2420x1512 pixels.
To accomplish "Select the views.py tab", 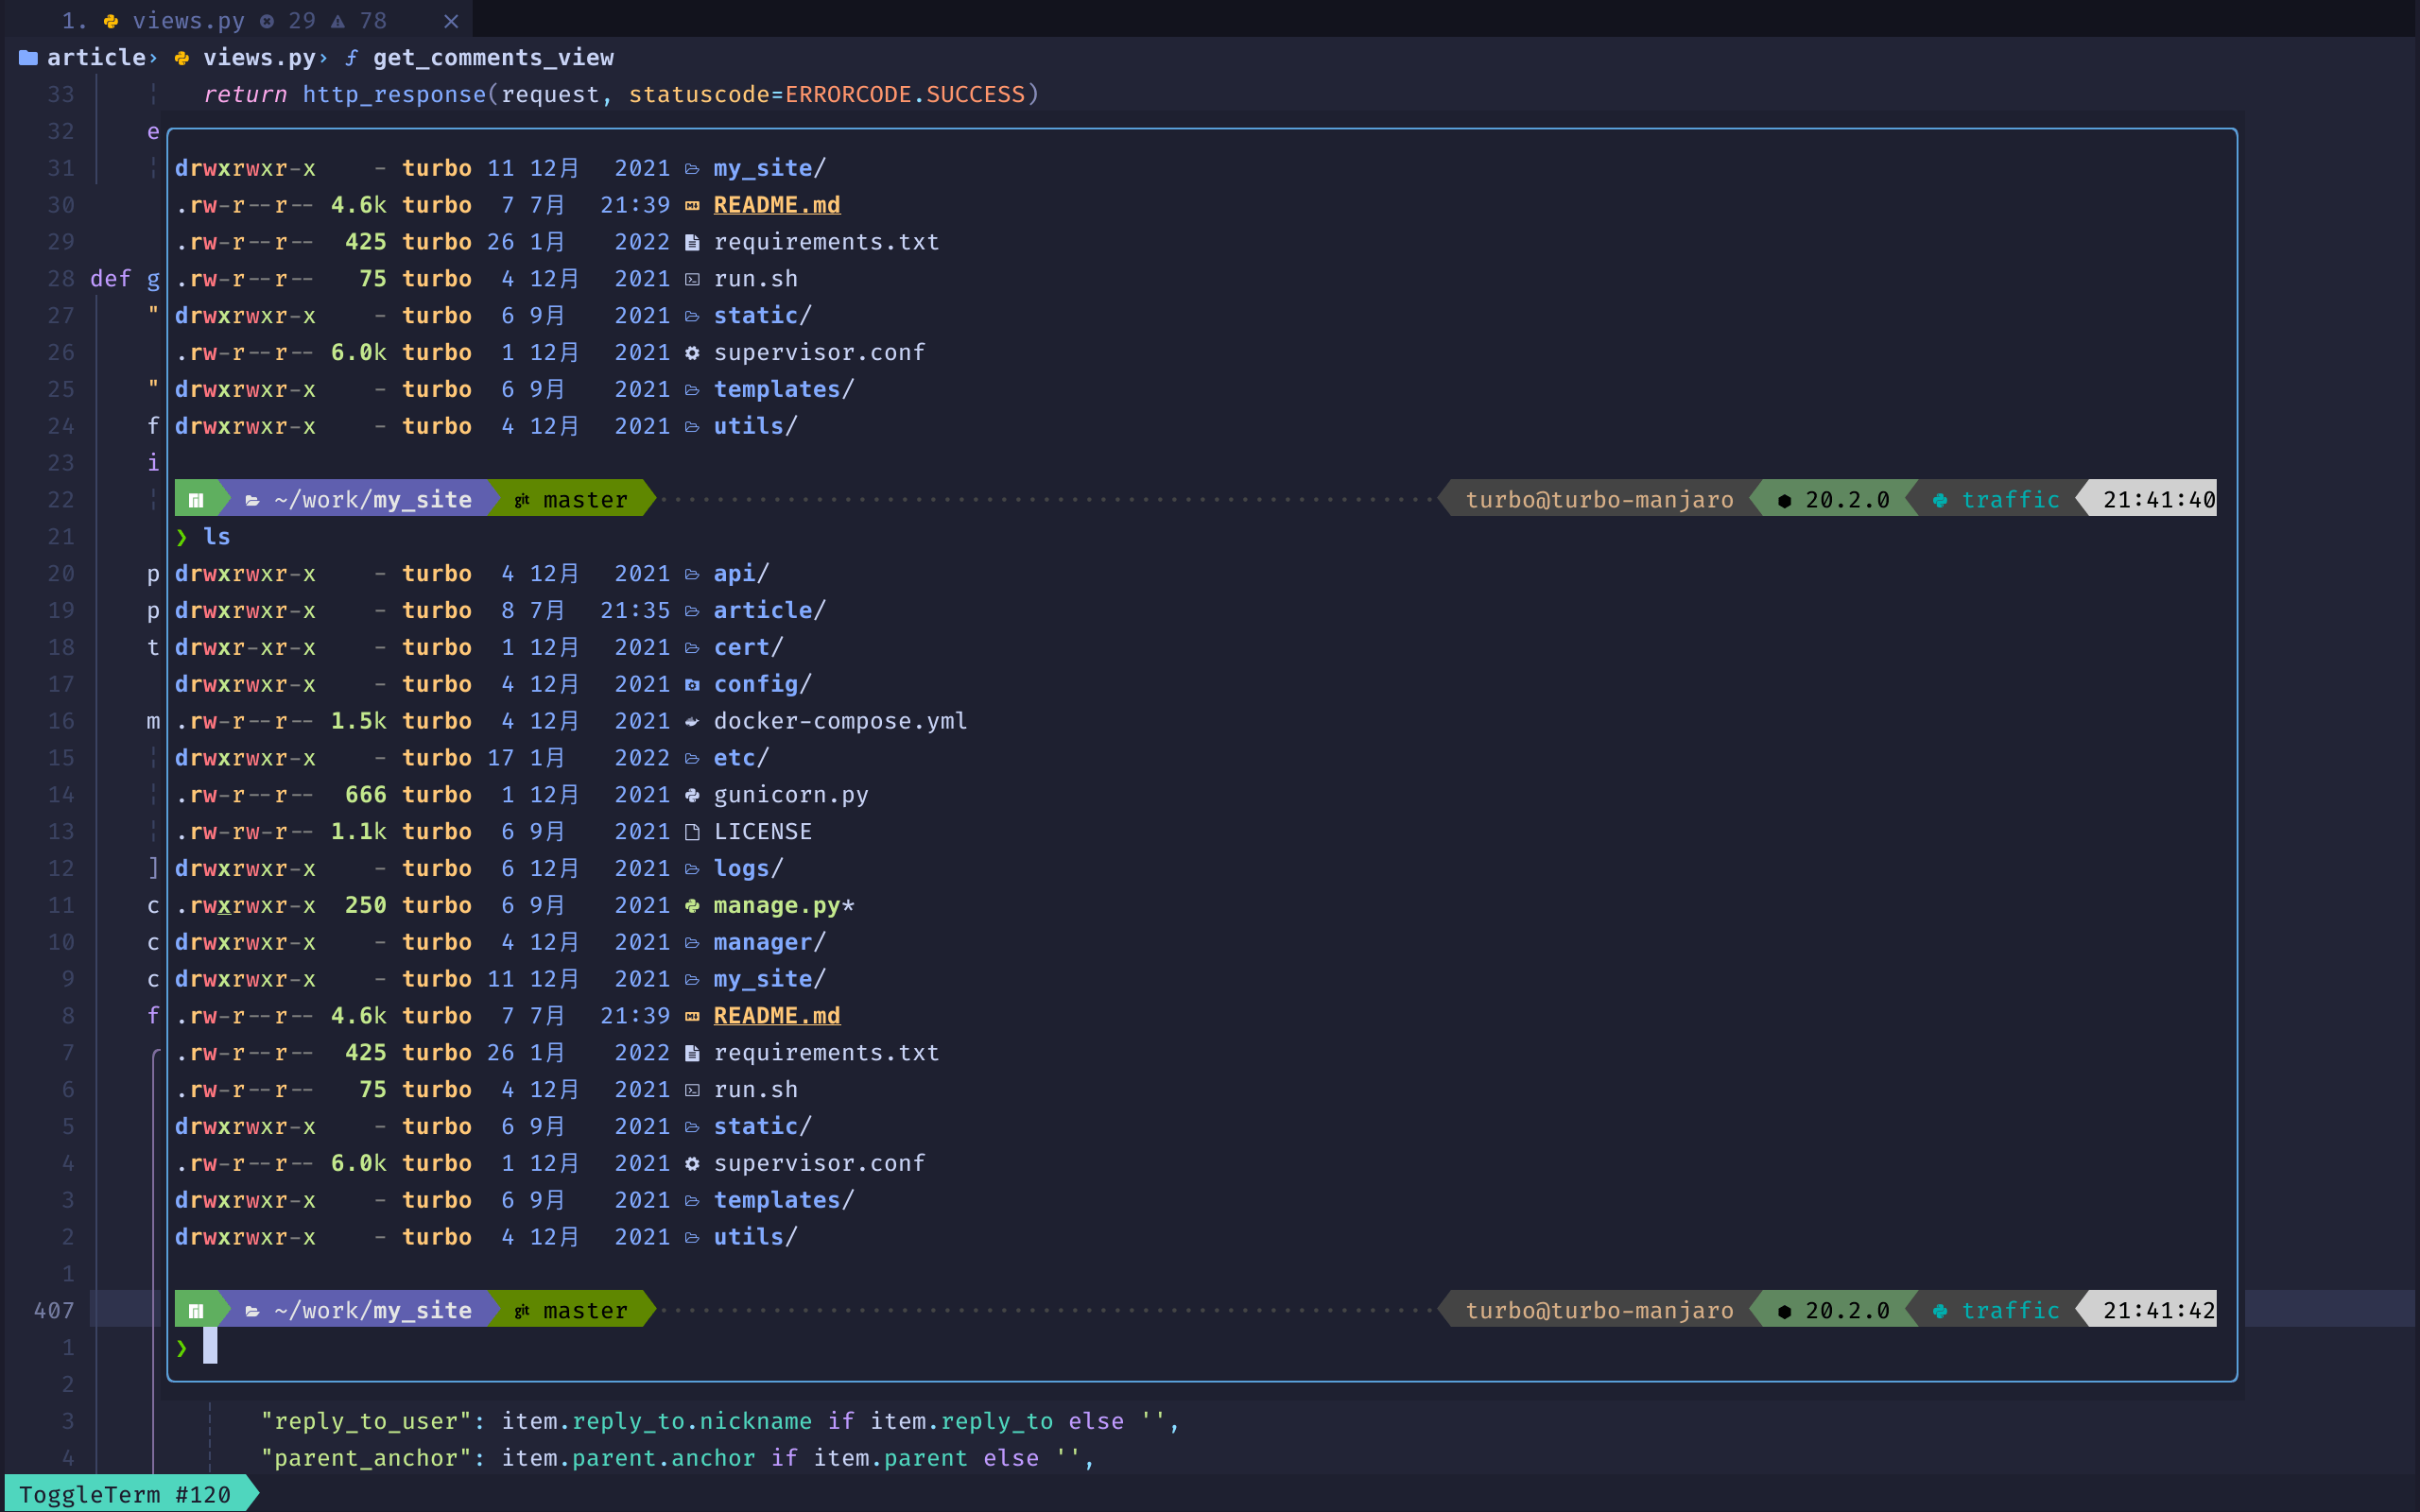I will (x=188, y=21).
